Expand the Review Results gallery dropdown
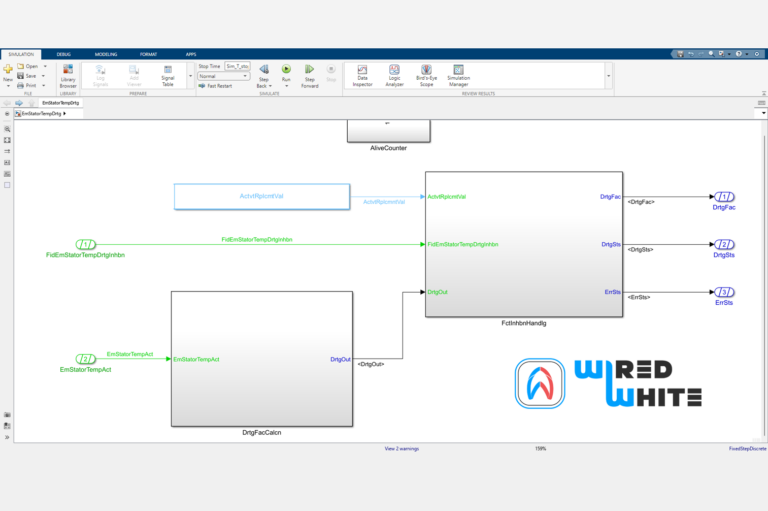Viewport: 768px width, 511px height. (x=609, y=76)
